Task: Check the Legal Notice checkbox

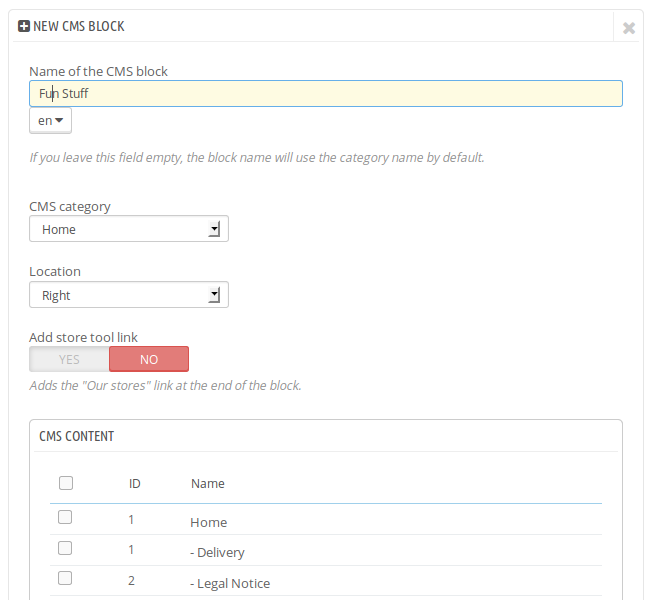Action: (x=65, y=578)
